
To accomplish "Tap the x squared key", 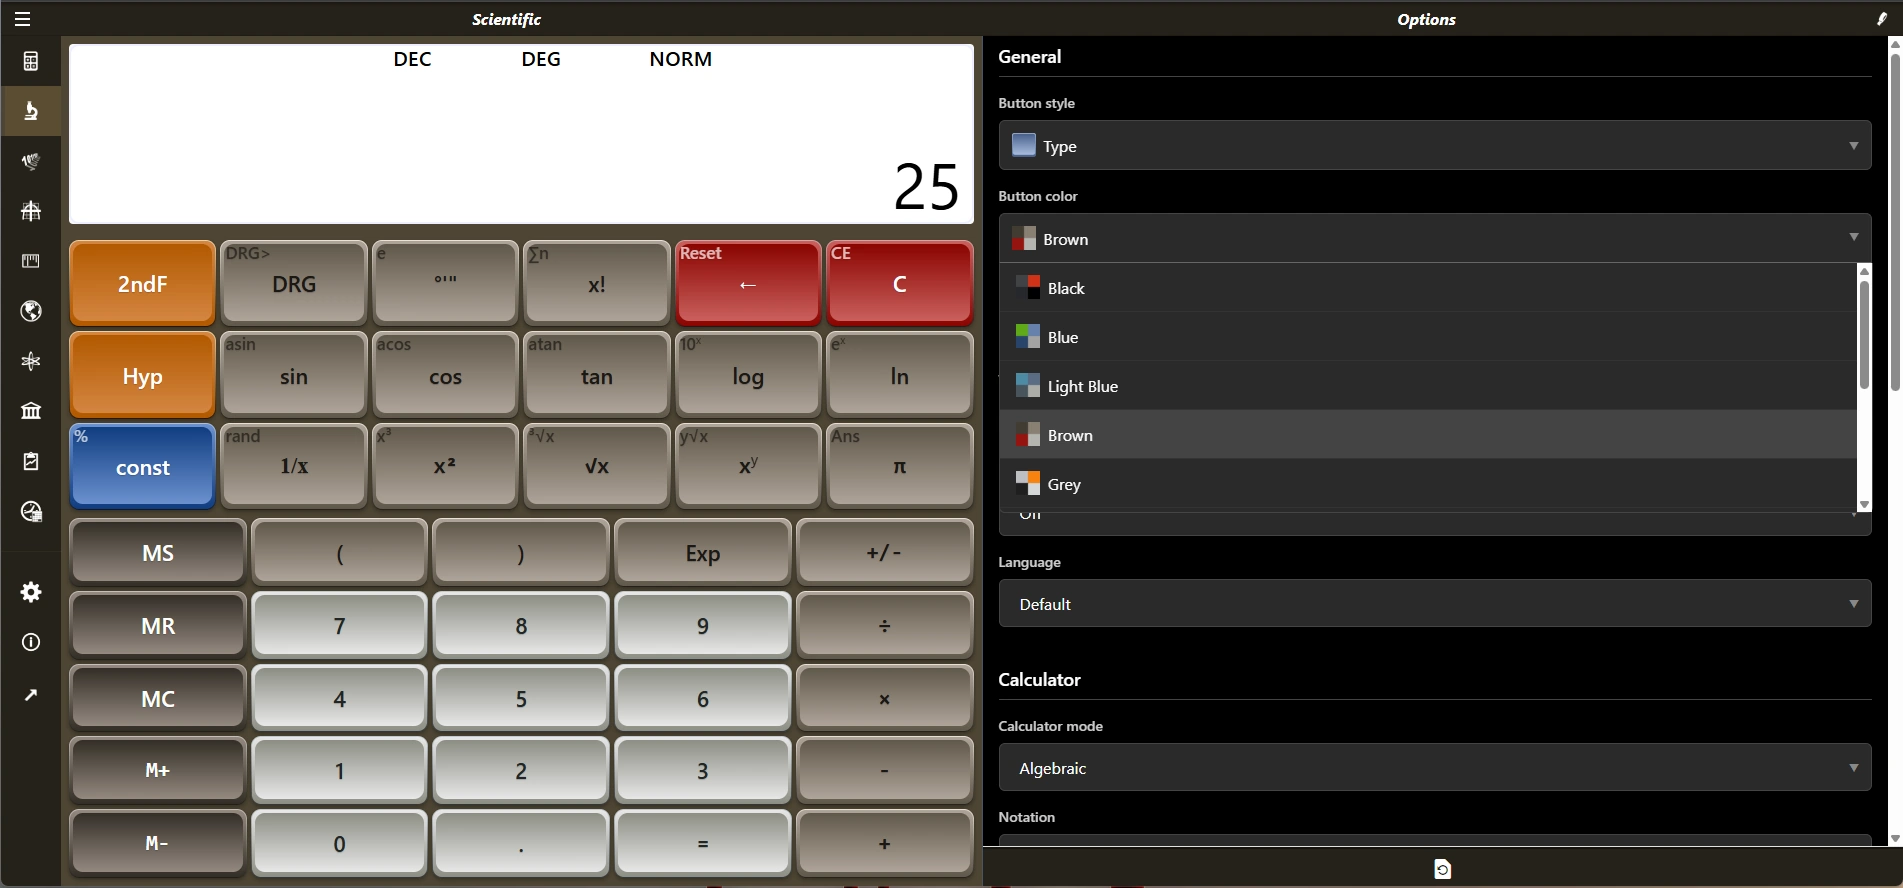I will 445,466.
